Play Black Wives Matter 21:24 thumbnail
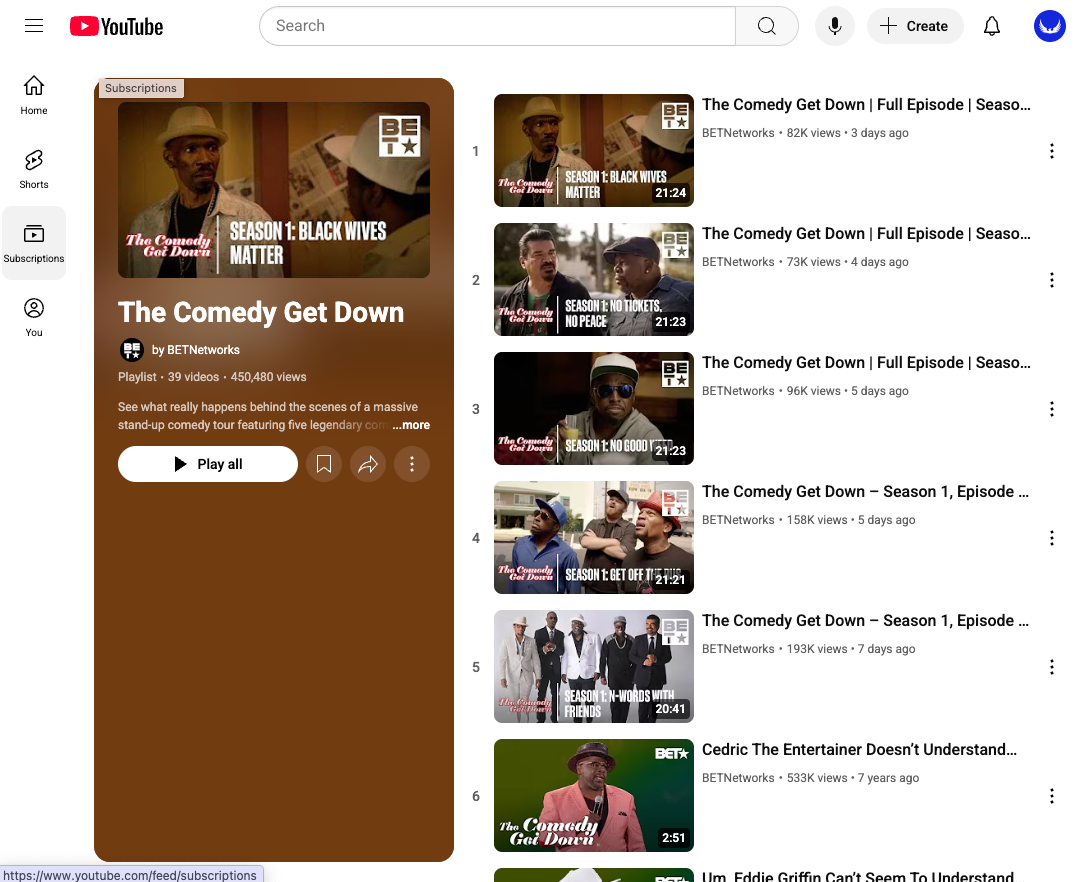The width and height of the screenshot is (1091, 882). pyautogui.click(x=594, y=150)
